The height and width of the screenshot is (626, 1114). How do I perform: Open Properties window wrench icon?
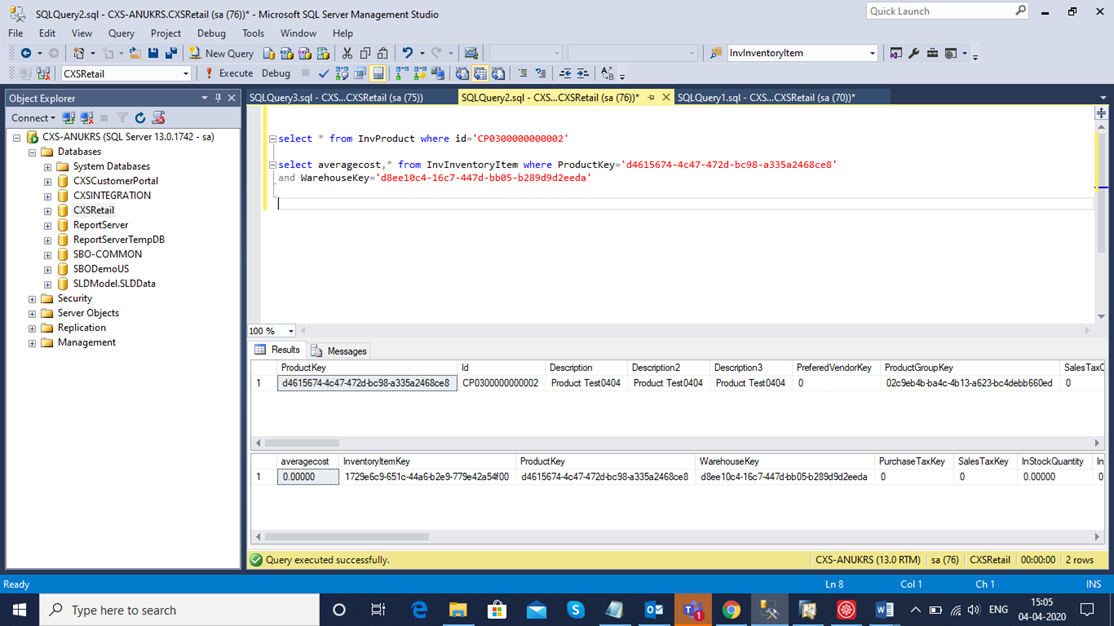click(x=914, y=53)
